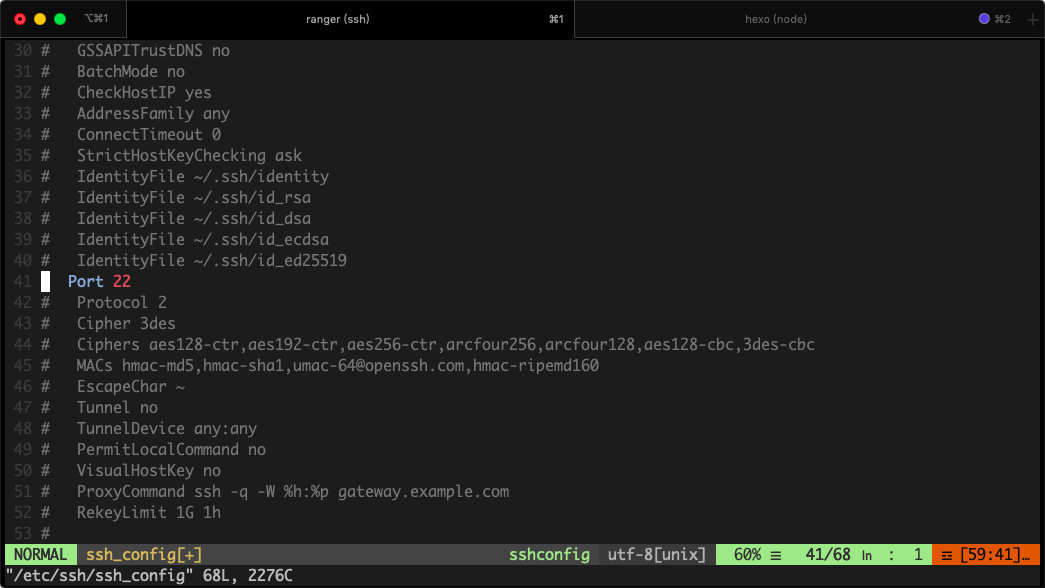Click the sshconfig filetype indicator

pyautogui.click(x=549, y=554)
